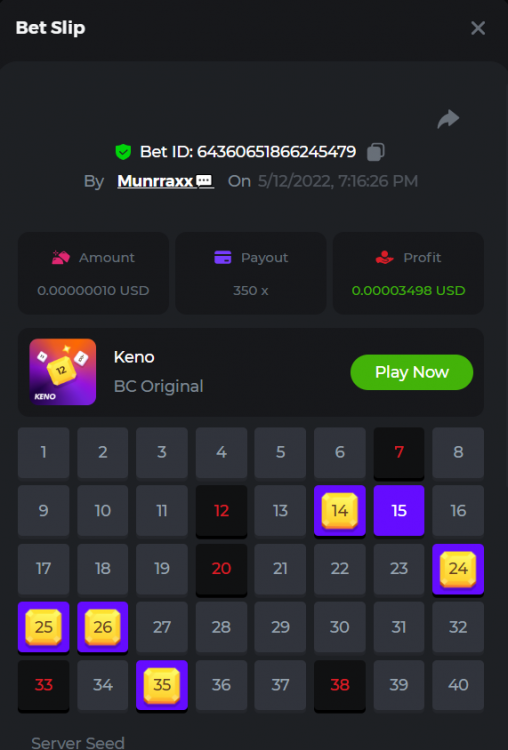508x750 pixels.
Task: Select gem tile number 24
Action: [x=458, y=569]
